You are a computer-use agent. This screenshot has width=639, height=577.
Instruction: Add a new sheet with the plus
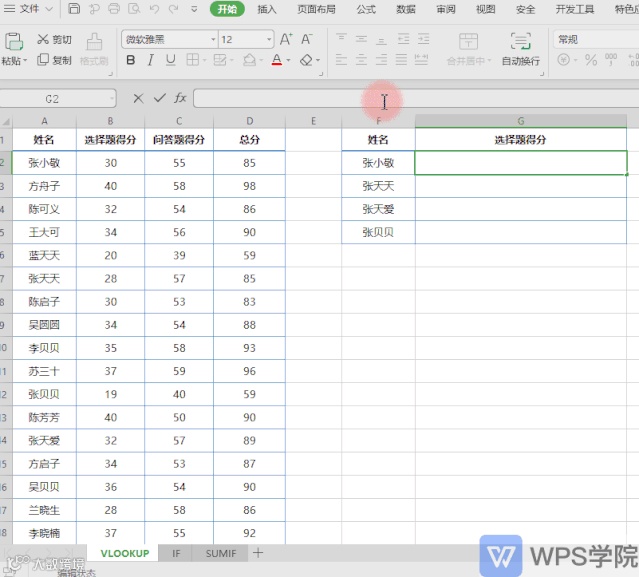click(x=258, y=553)
